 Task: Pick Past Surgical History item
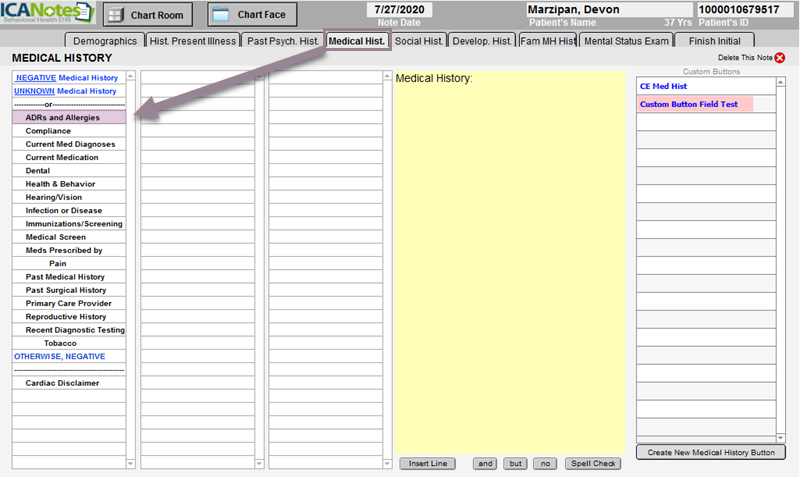(66, 290)
